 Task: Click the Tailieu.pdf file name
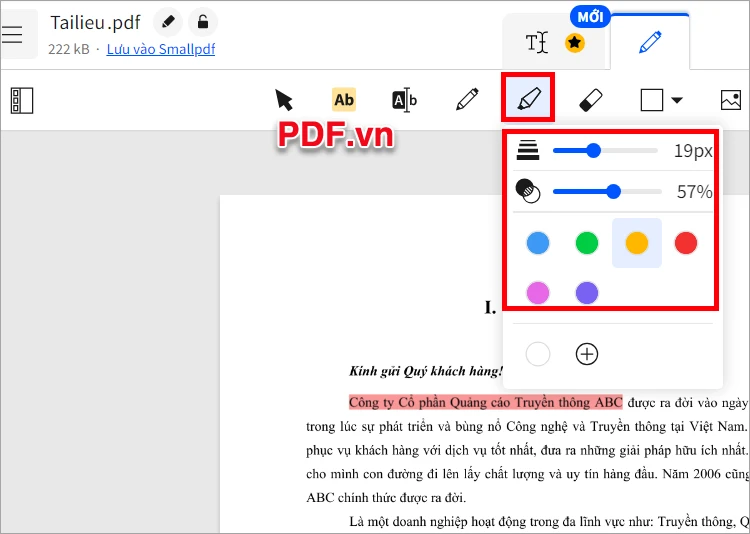coord(95,22)
